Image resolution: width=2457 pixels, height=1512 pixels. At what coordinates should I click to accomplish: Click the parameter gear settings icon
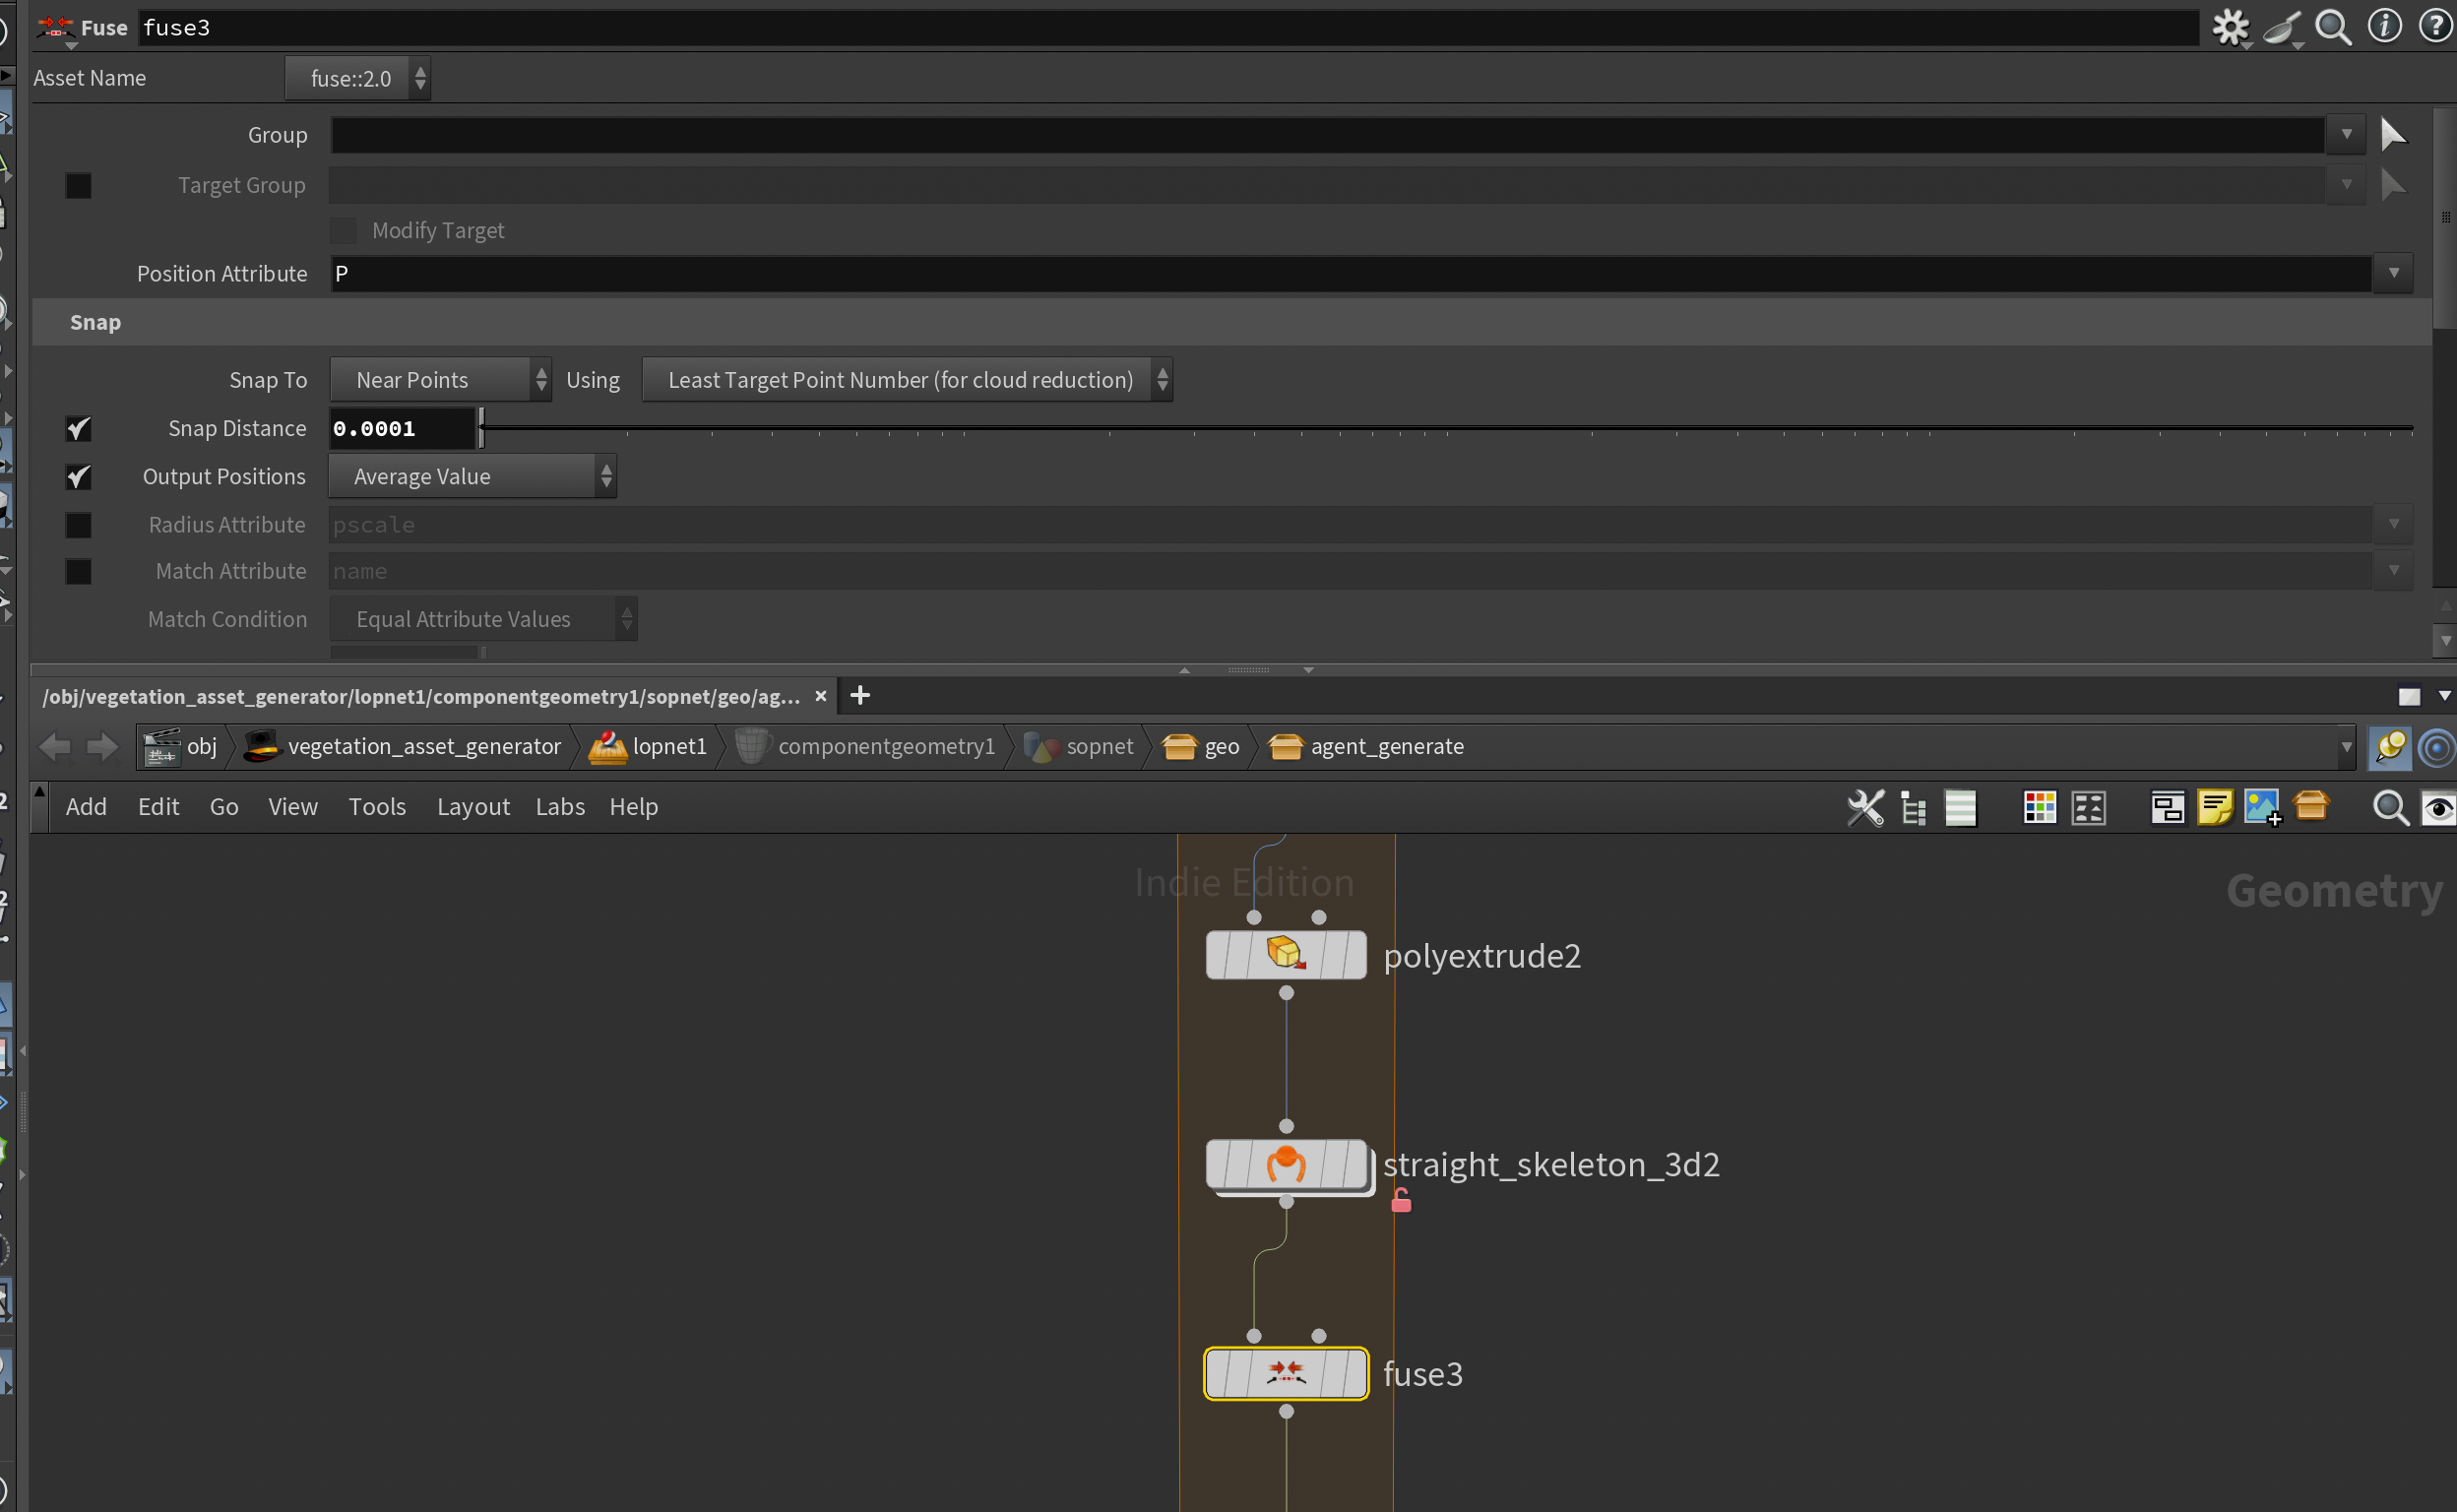2229,27
